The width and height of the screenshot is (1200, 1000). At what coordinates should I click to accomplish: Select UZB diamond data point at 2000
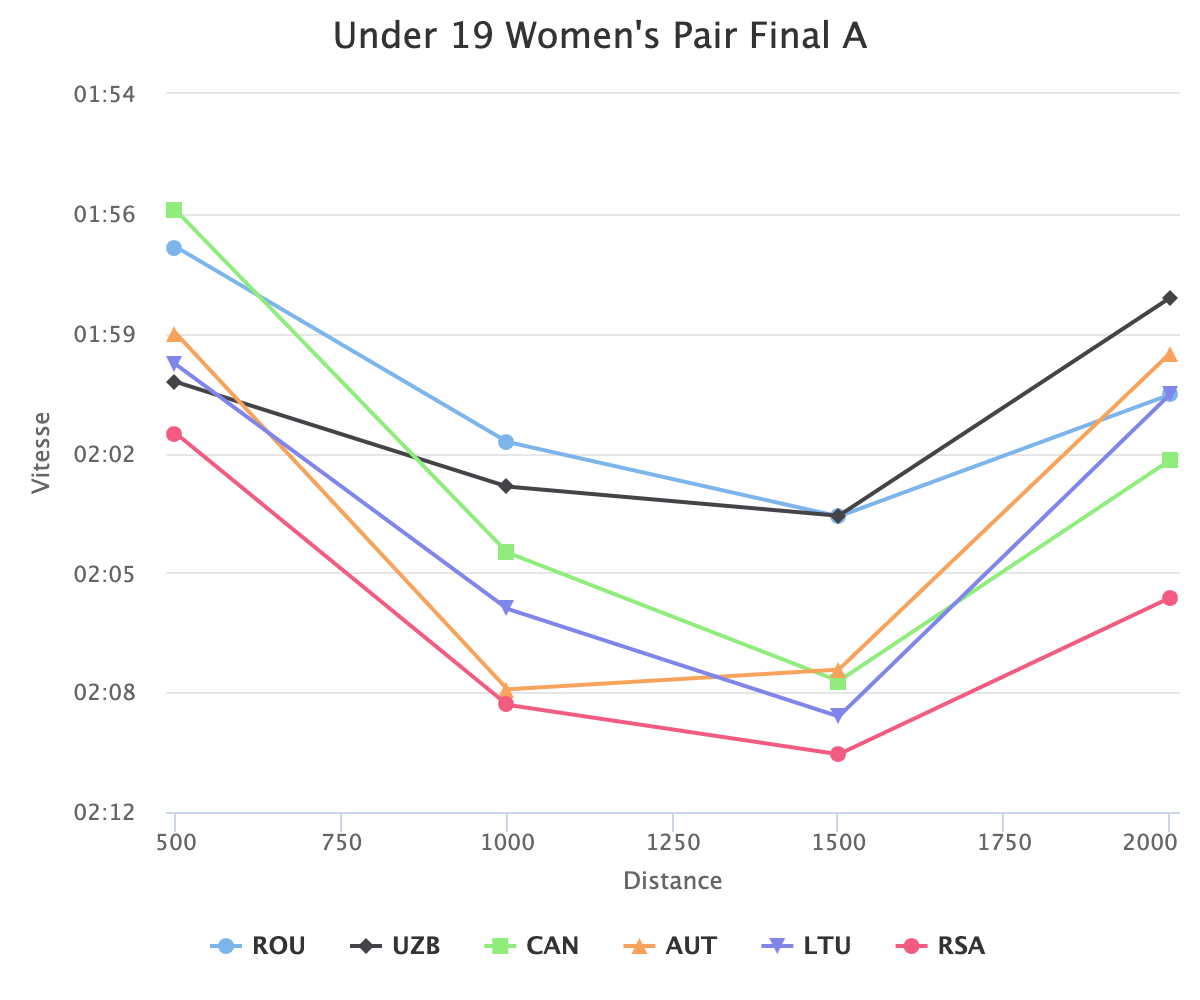click(x=1169, y=298)
